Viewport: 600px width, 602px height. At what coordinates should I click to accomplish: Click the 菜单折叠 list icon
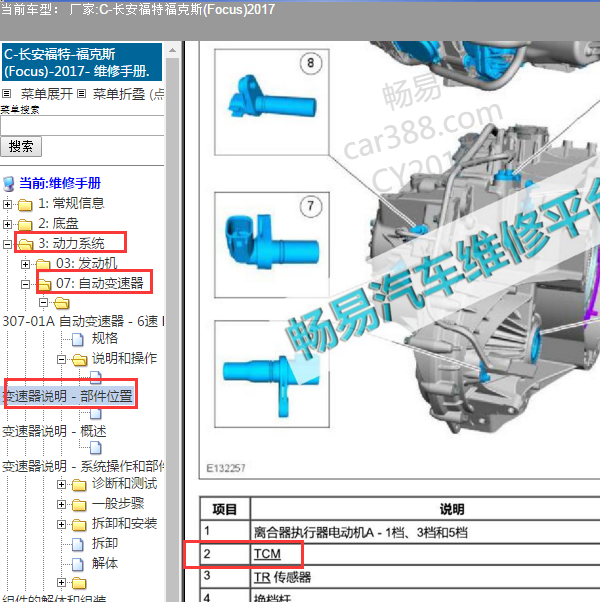coord(81,93)
